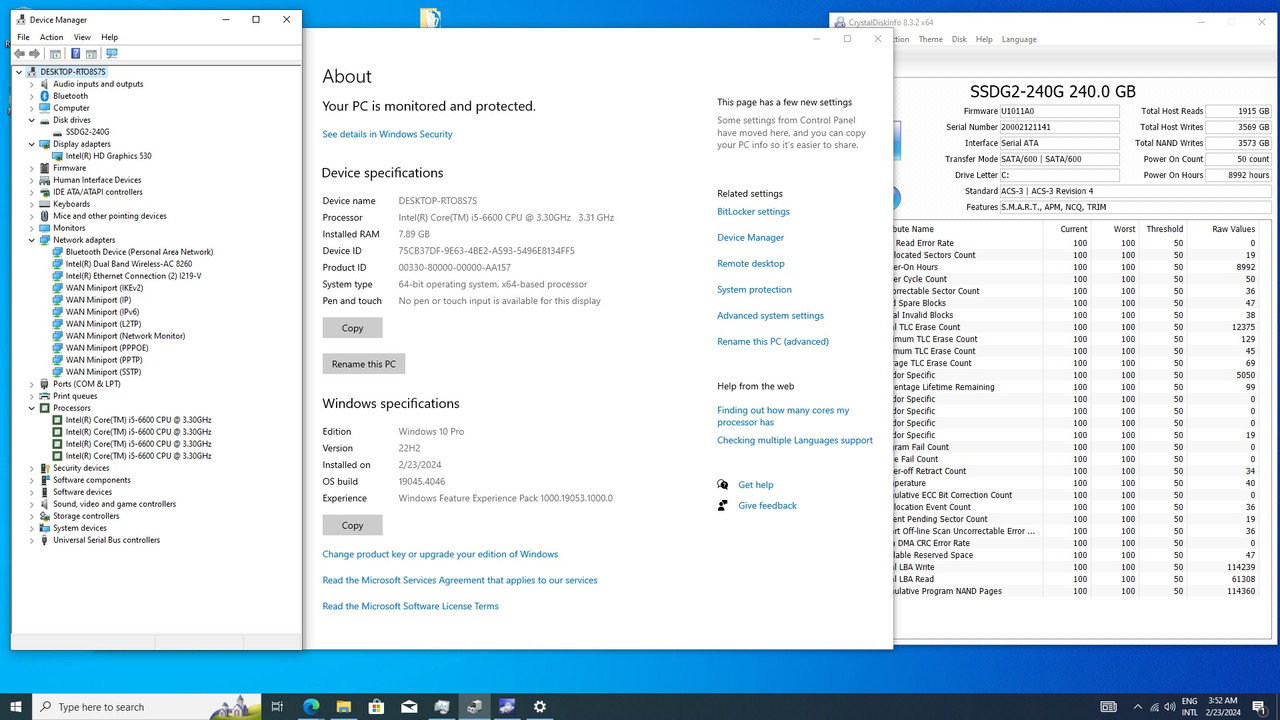Click the Rename this PC button
Screen dimensions: 1280x720
tap(364, 364)
